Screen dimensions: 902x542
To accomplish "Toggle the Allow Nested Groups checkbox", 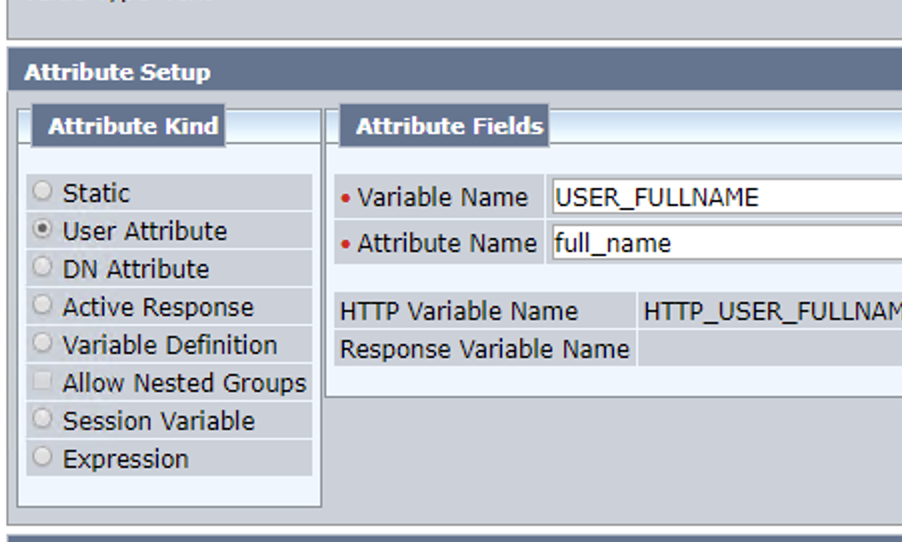I will point(42,381).
